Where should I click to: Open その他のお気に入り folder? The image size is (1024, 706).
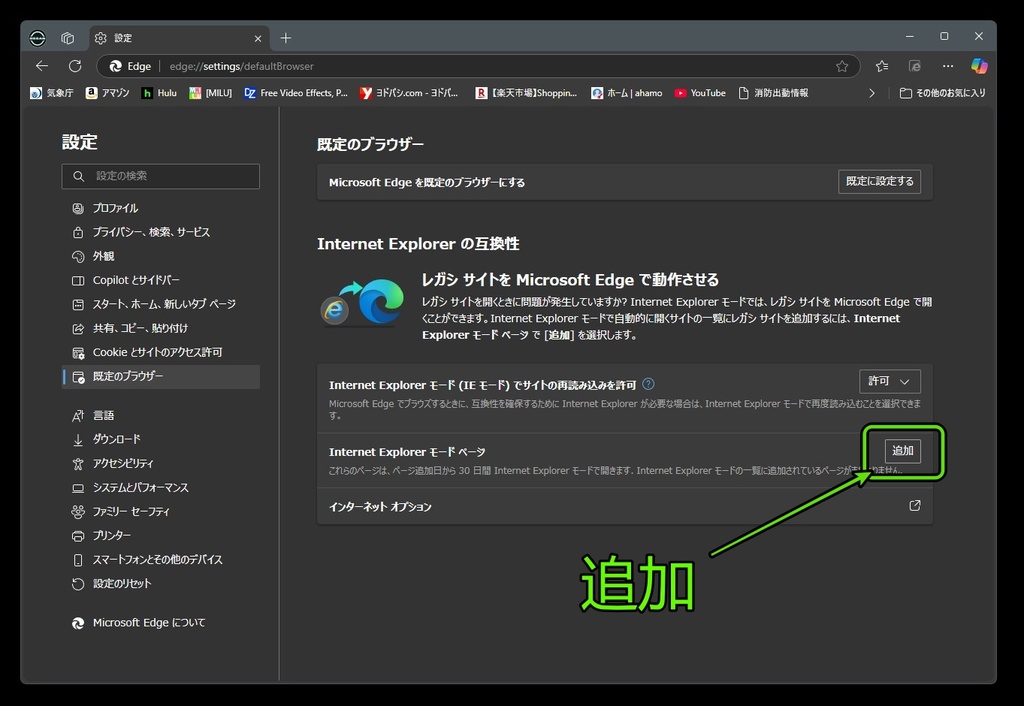[942, 93]
